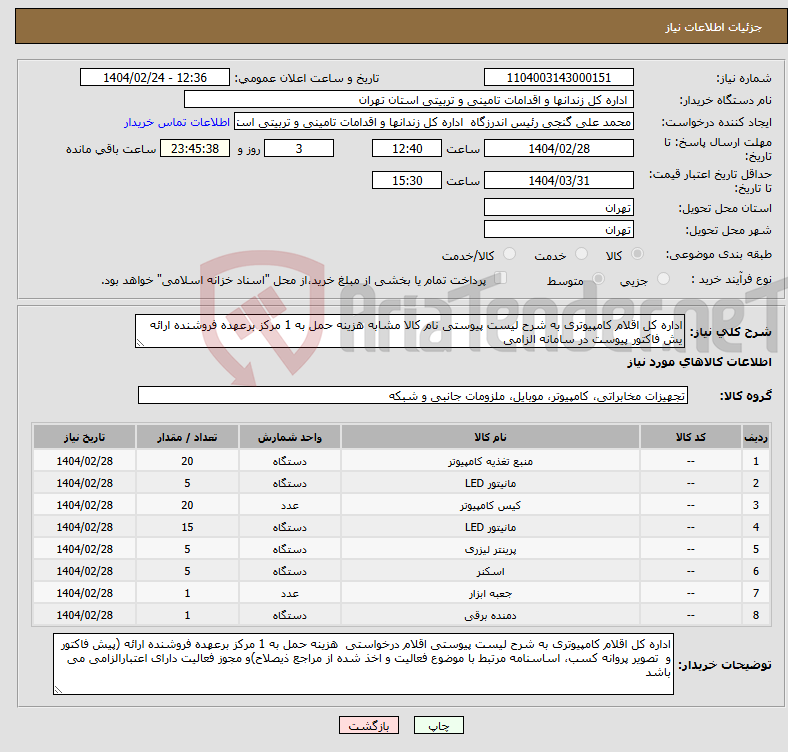Click the واحد شمارش column header
This screenshot has width=788, height=752.
[289, 437]
